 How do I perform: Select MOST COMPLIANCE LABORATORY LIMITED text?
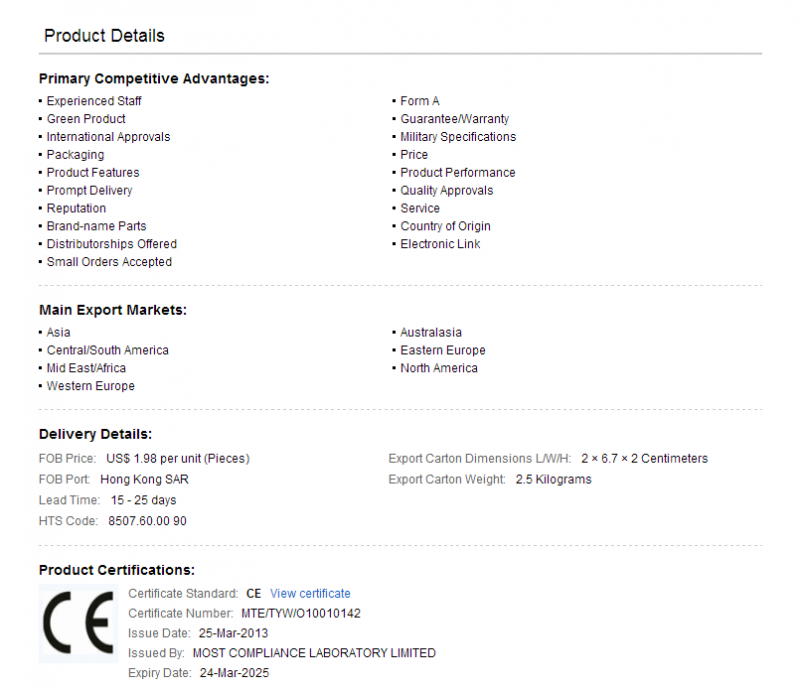point(314,653)
